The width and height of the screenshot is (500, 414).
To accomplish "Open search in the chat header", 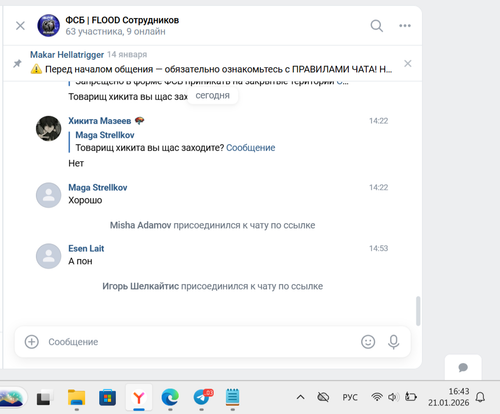I will [377, 26].
